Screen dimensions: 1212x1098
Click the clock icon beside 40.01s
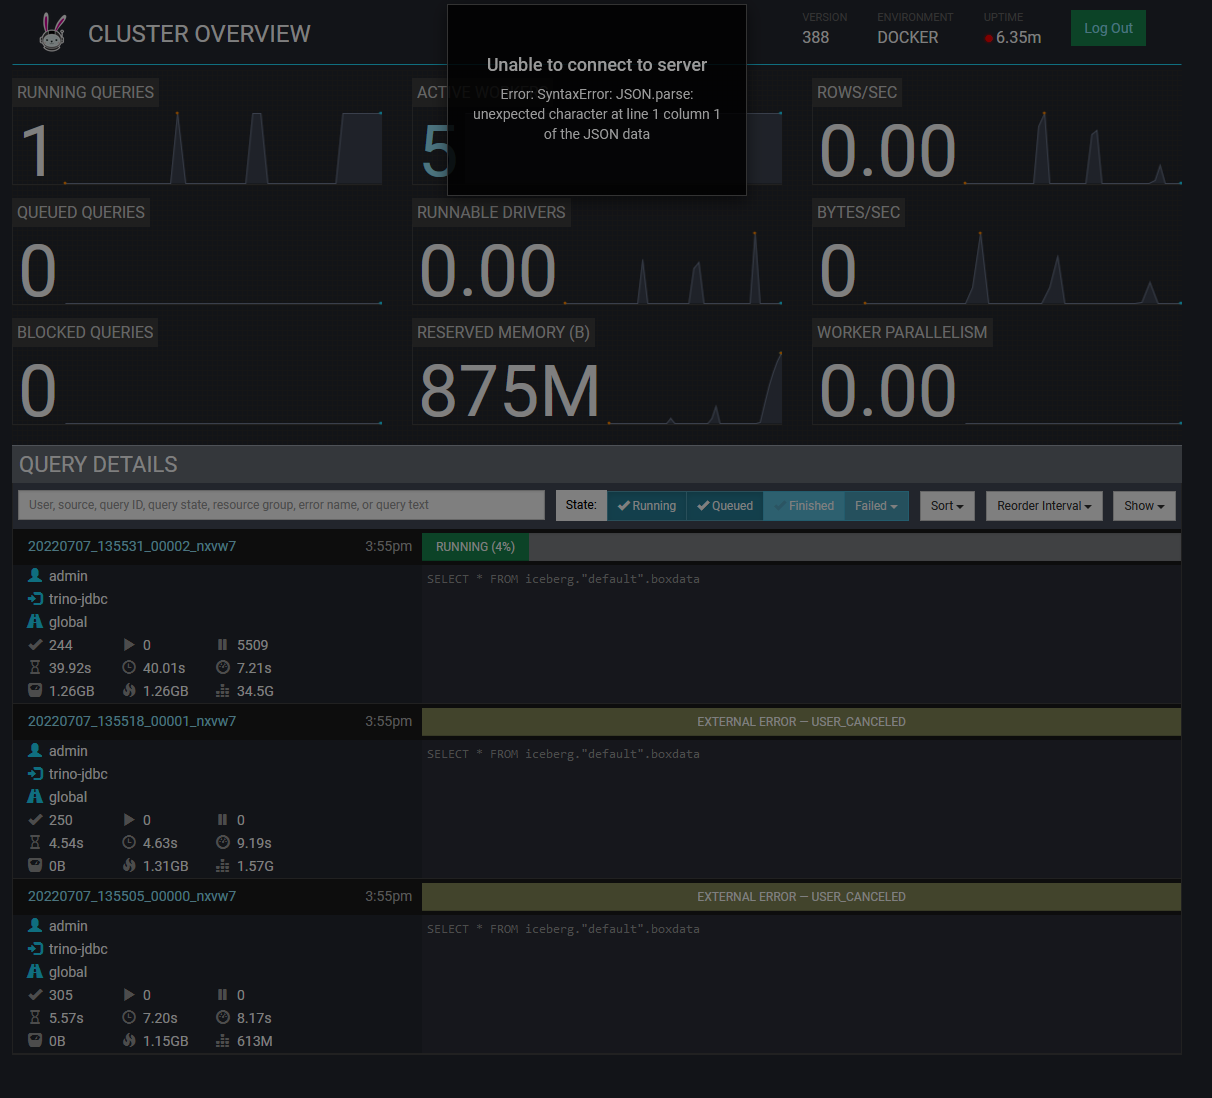click(129, 667)
